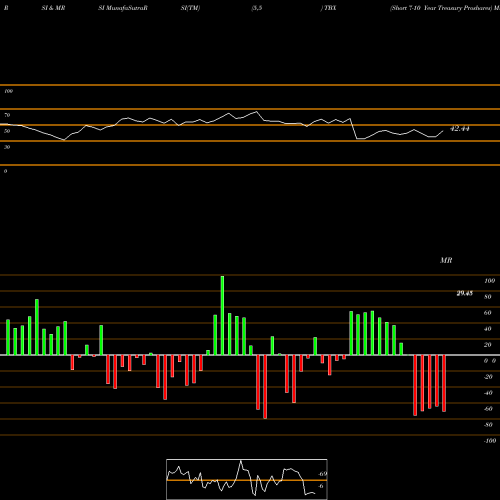500x500 pixels.
Task: Click the peak of the RSI line near 70
Action: [256, 112]
